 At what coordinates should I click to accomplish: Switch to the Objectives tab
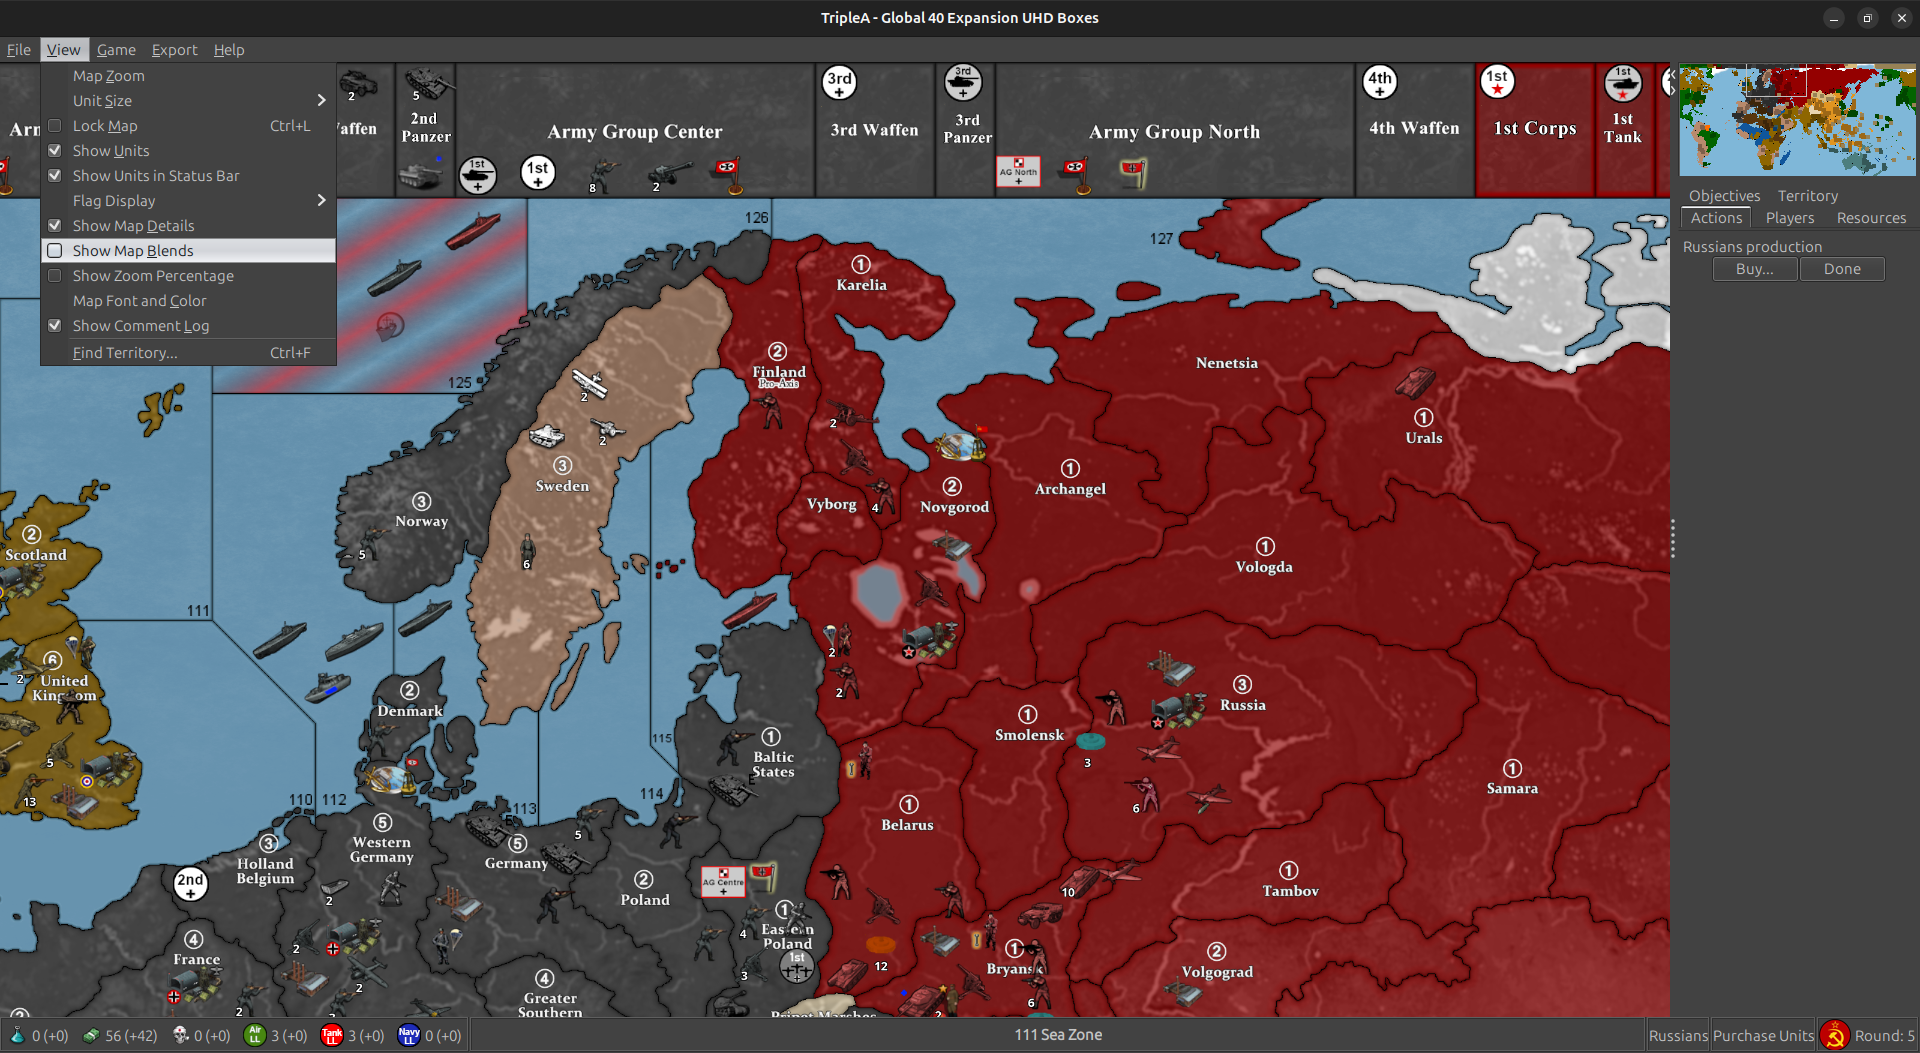tap(1724, 196)
